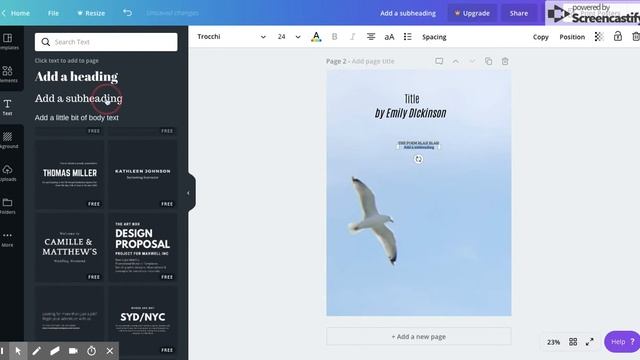This screenshot has height=360, width=640.
Task: Select 'by Emily Dickinson' text on canvas
Action: click(x=411, y=113)
